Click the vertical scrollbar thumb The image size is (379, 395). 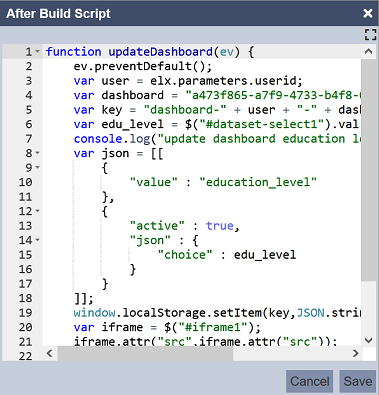(368, 170)
